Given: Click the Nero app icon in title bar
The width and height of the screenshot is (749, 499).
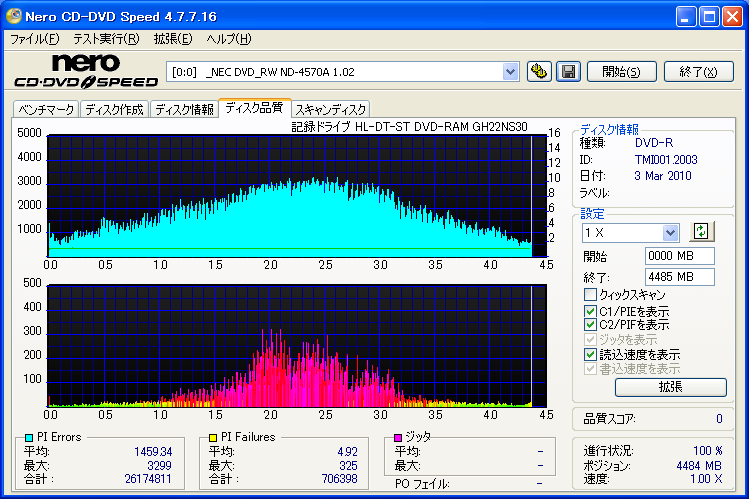Looking at the screenshot, I should 14,16.
